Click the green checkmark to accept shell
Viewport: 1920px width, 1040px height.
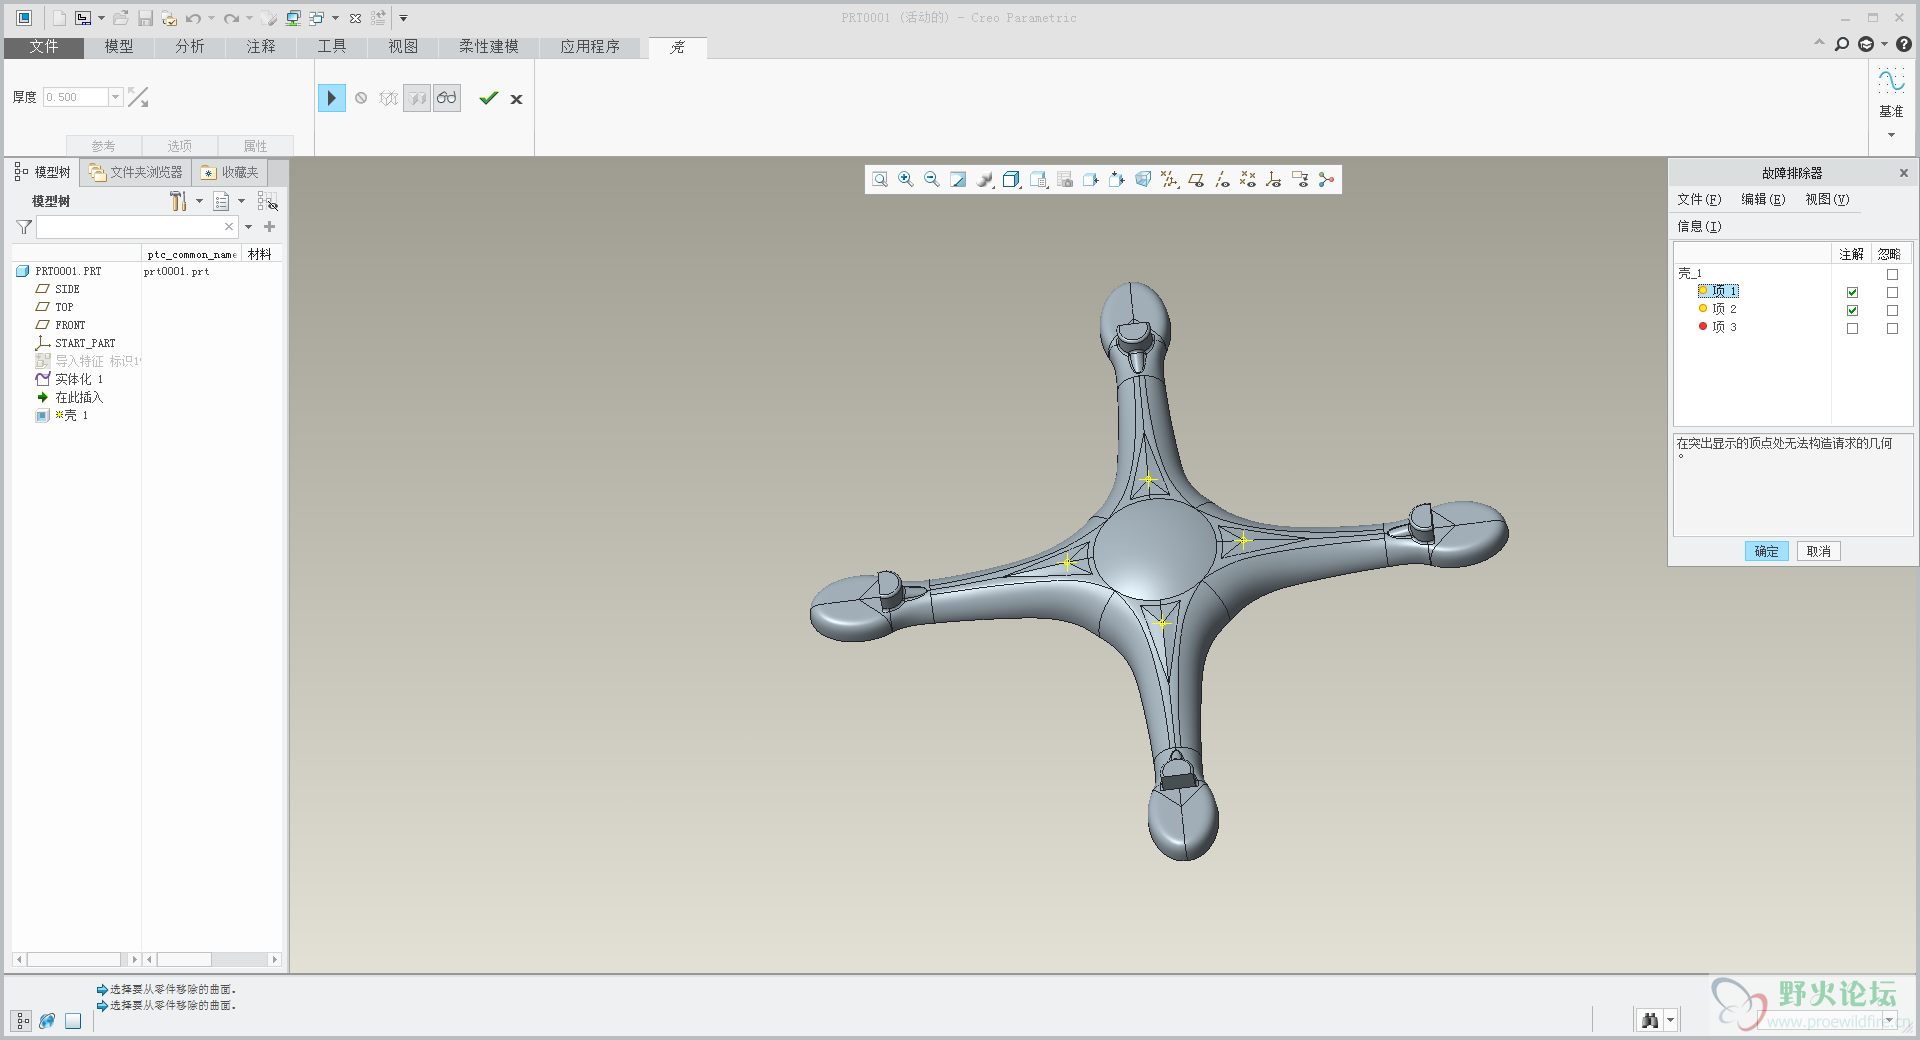[x=488, y=98]
